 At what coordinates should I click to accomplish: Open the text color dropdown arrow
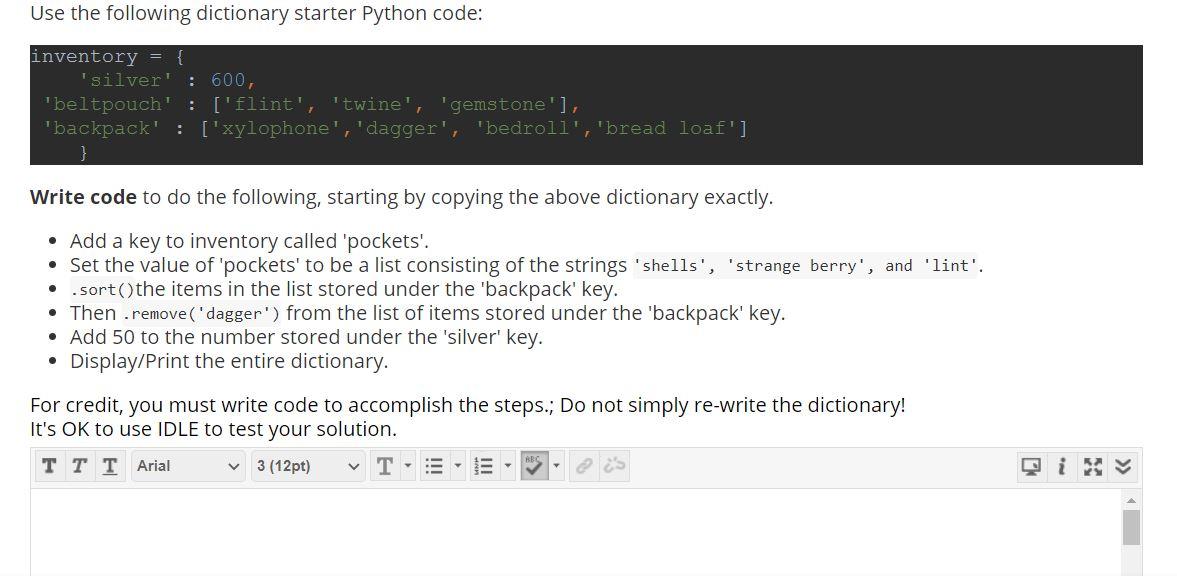(408, 466)
